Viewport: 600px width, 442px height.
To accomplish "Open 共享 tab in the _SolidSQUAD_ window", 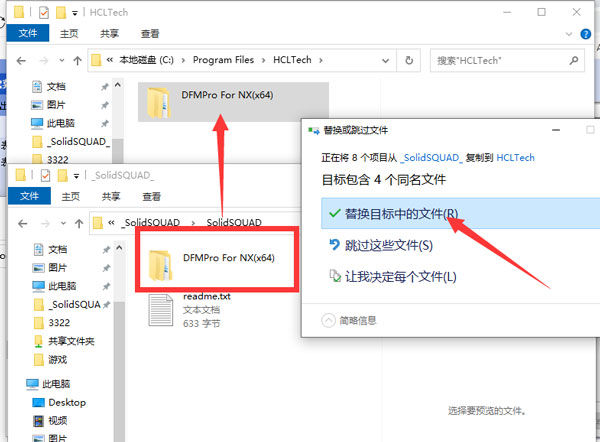I will click(x=108, y=196).
